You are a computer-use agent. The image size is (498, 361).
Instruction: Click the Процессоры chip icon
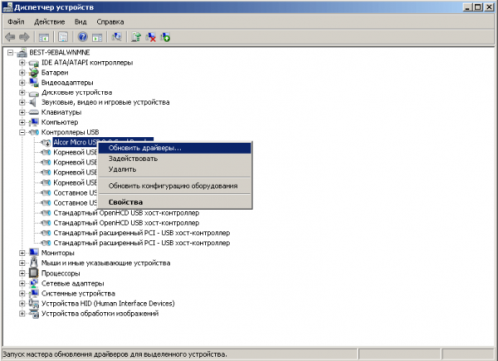(34, 273)
